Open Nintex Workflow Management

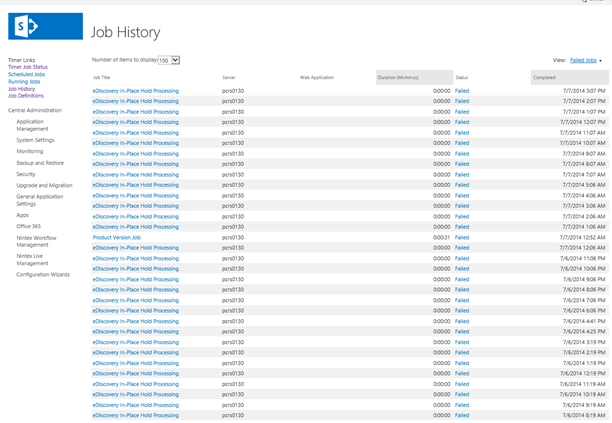coord(36,240)
